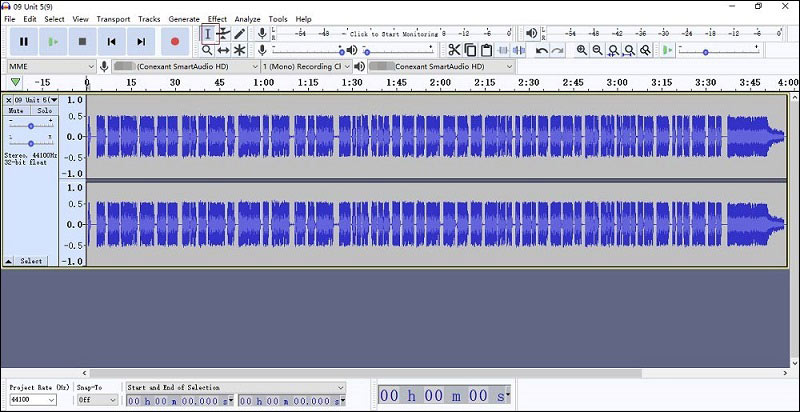Open the recording channels dropdown
This screenshot has width=800, height=412.
[x=307, y=67]
